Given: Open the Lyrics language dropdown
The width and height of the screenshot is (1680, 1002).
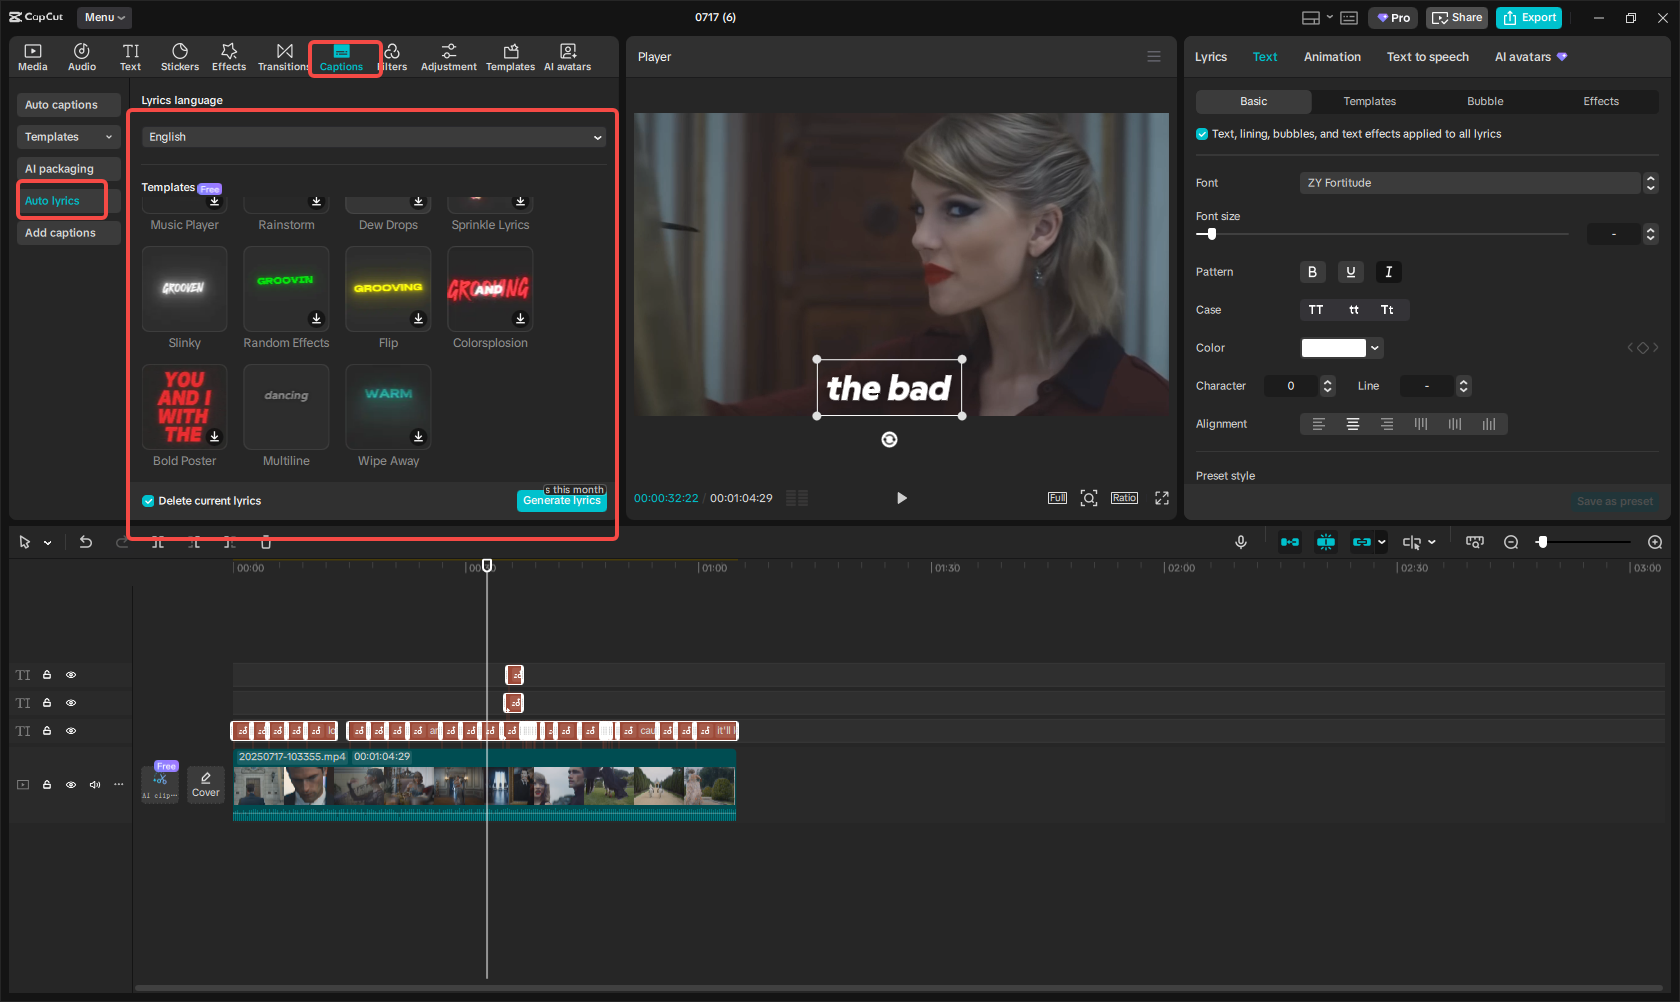Looking at the screenshot, I should click(x=374, y=137).
